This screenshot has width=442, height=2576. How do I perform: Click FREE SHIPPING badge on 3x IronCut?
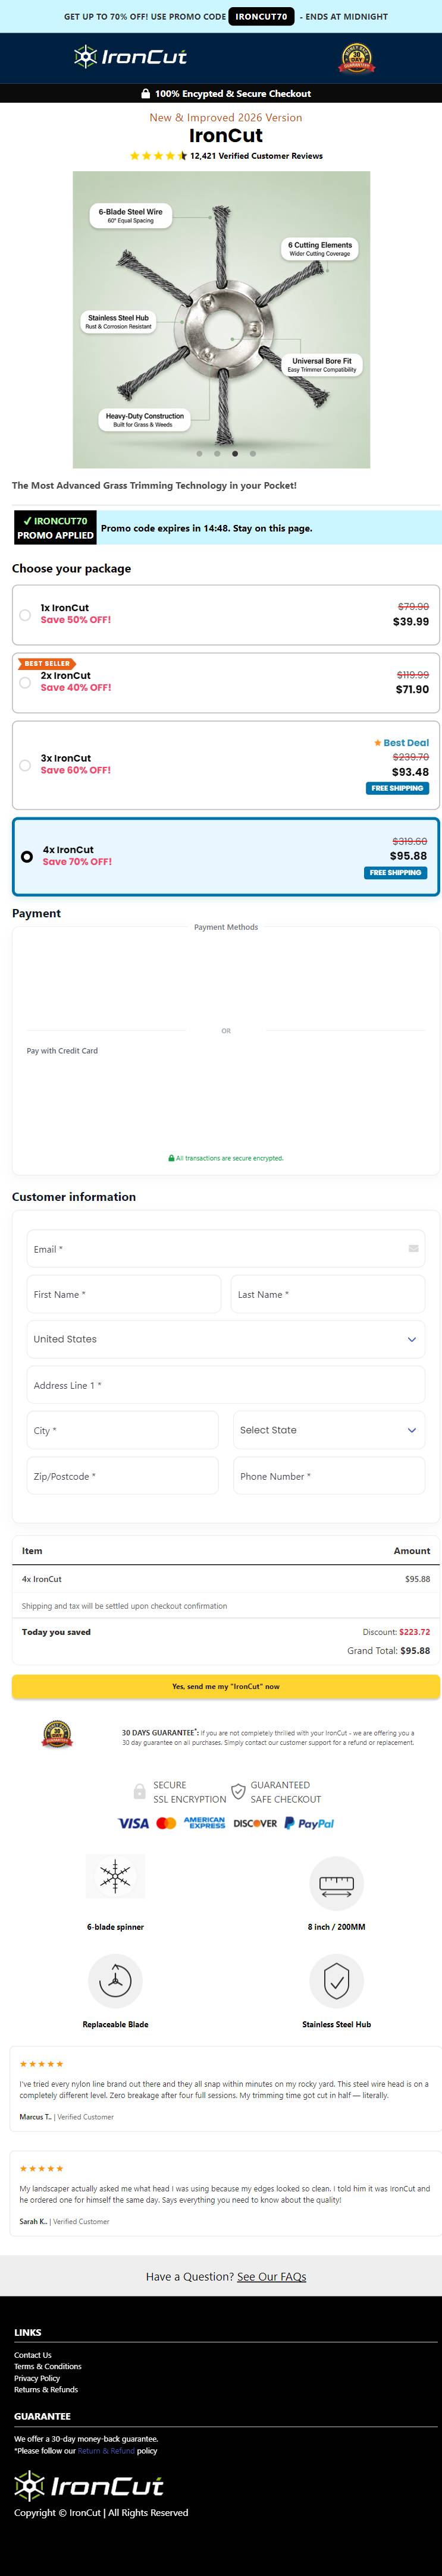point(397,788)
